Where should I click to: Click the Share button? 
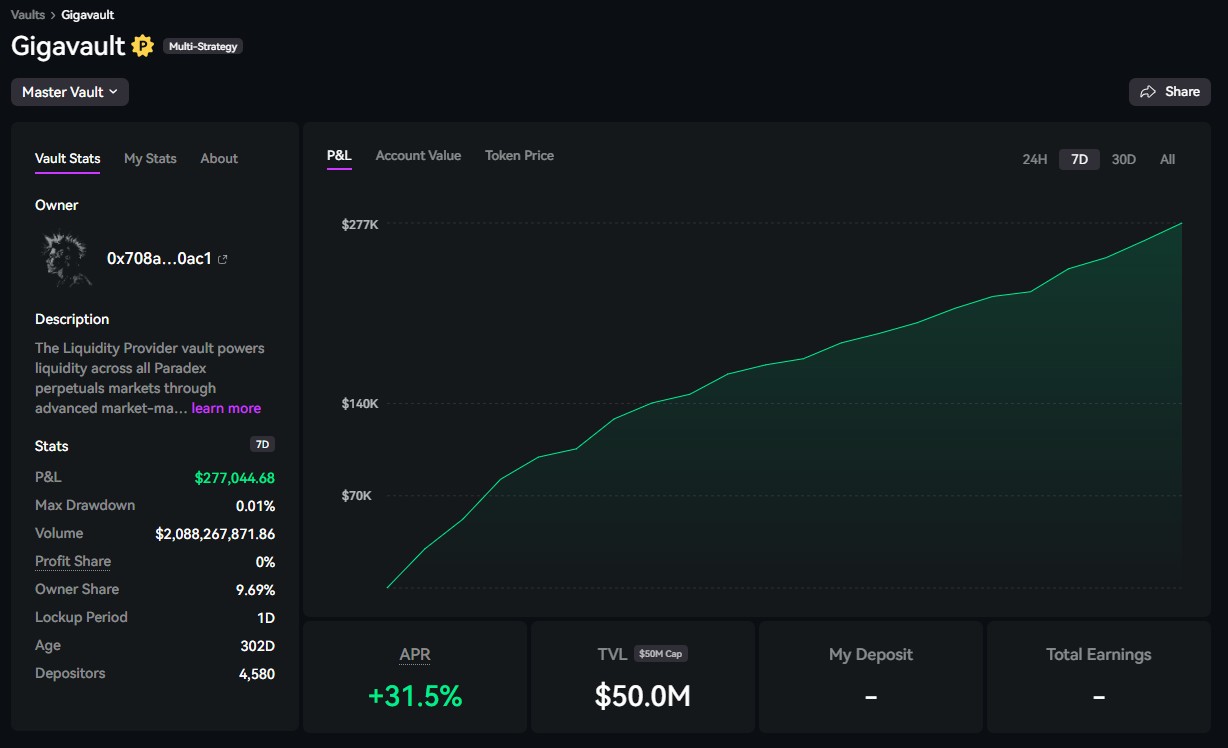click(1170, 92)
